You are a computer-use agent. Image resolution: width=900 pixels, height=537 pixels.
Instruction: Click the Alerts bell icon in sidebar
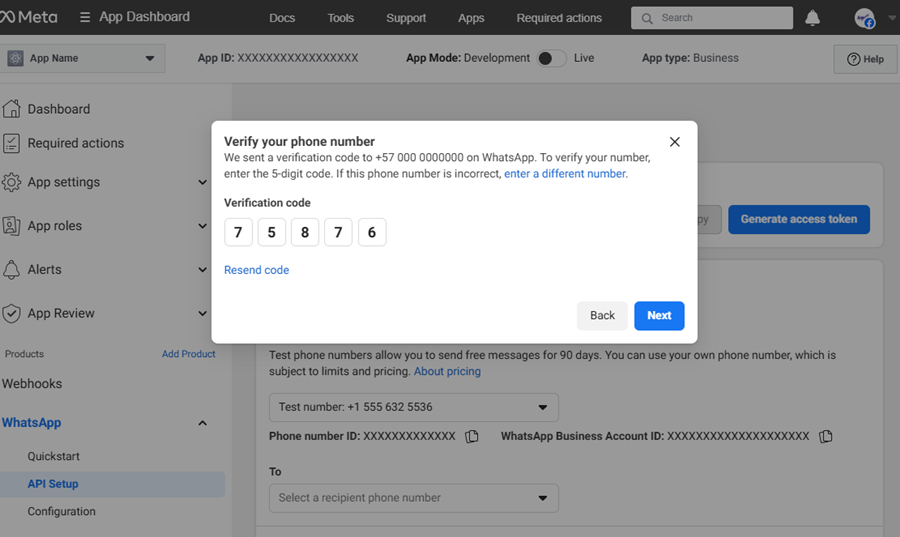[11, 269]
